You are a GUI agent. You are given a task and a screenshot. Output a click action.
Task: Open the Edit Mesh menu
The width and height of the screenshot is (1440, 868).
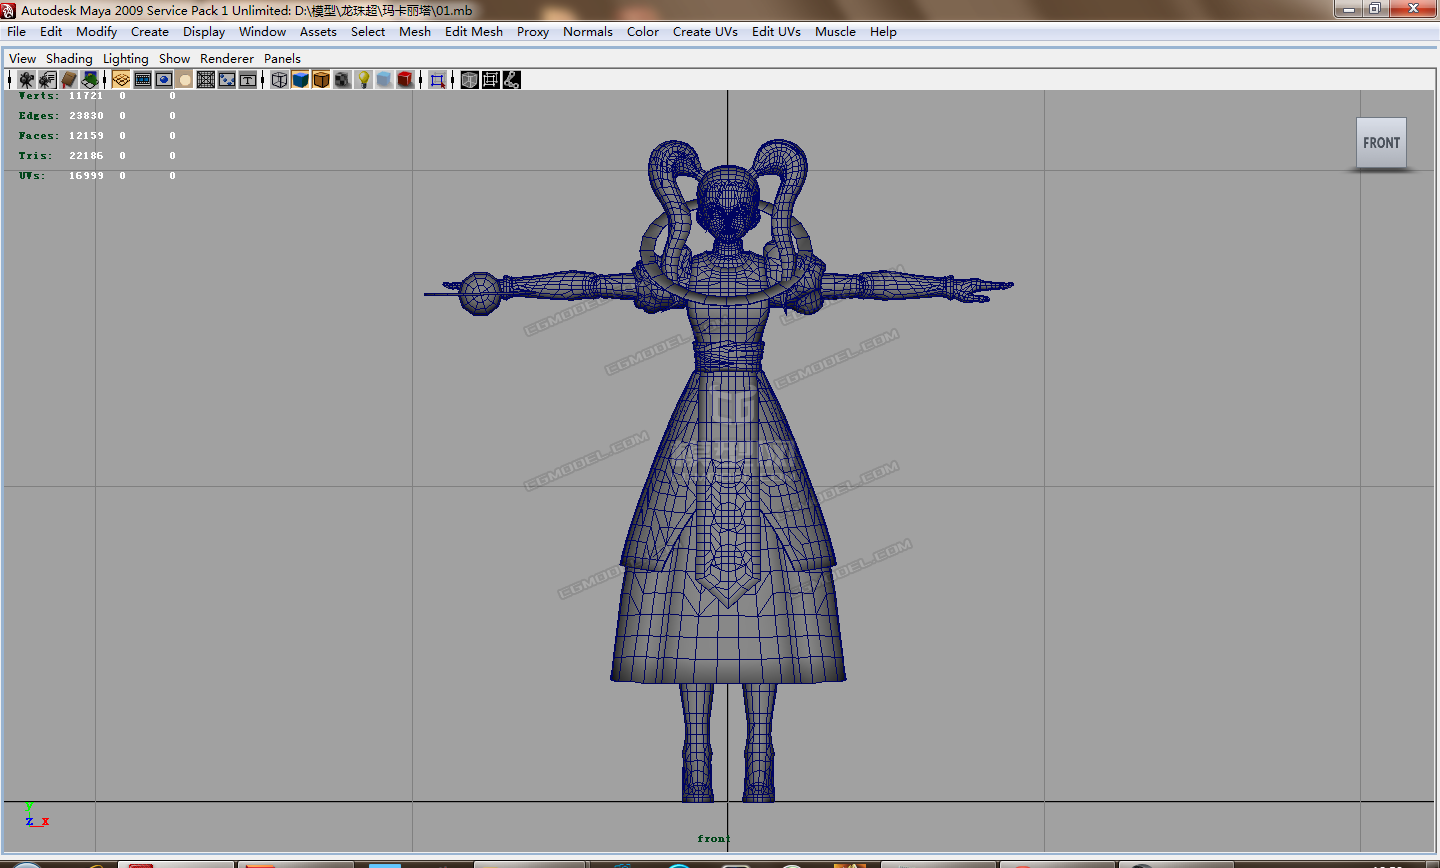click(x=474, y=32)
